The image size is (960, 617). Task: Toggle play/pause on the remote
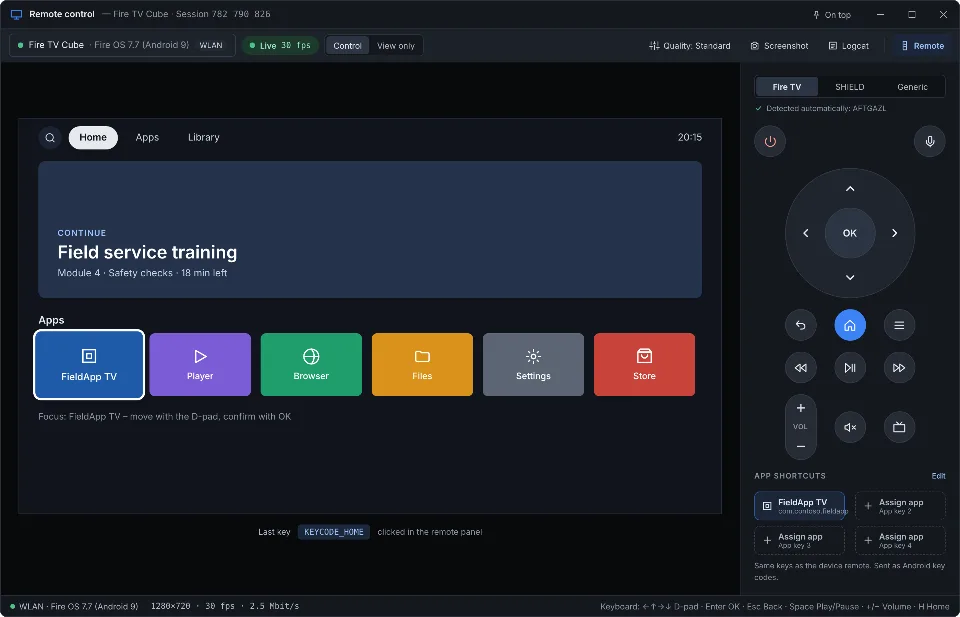click(x=850, y=368)
